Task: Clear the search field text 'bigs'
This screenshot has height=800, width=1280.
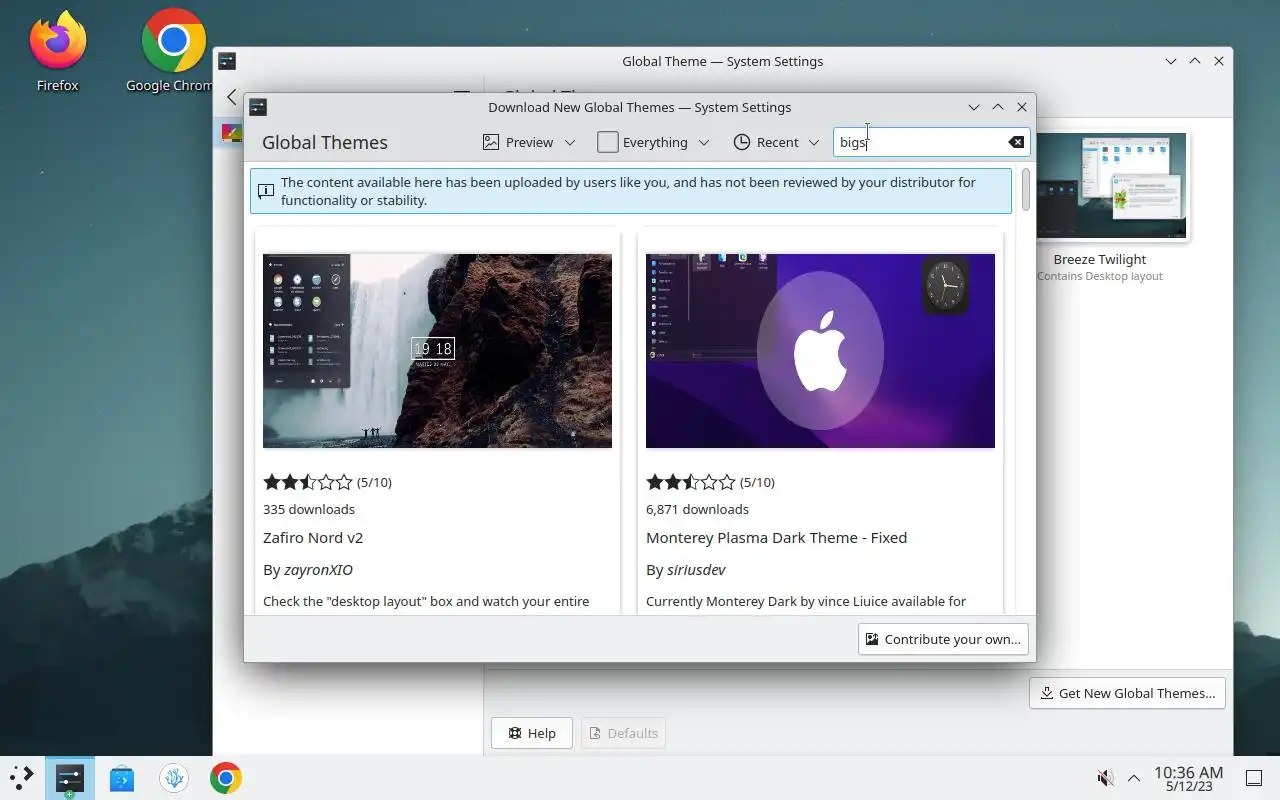Action: point(1016,142)
